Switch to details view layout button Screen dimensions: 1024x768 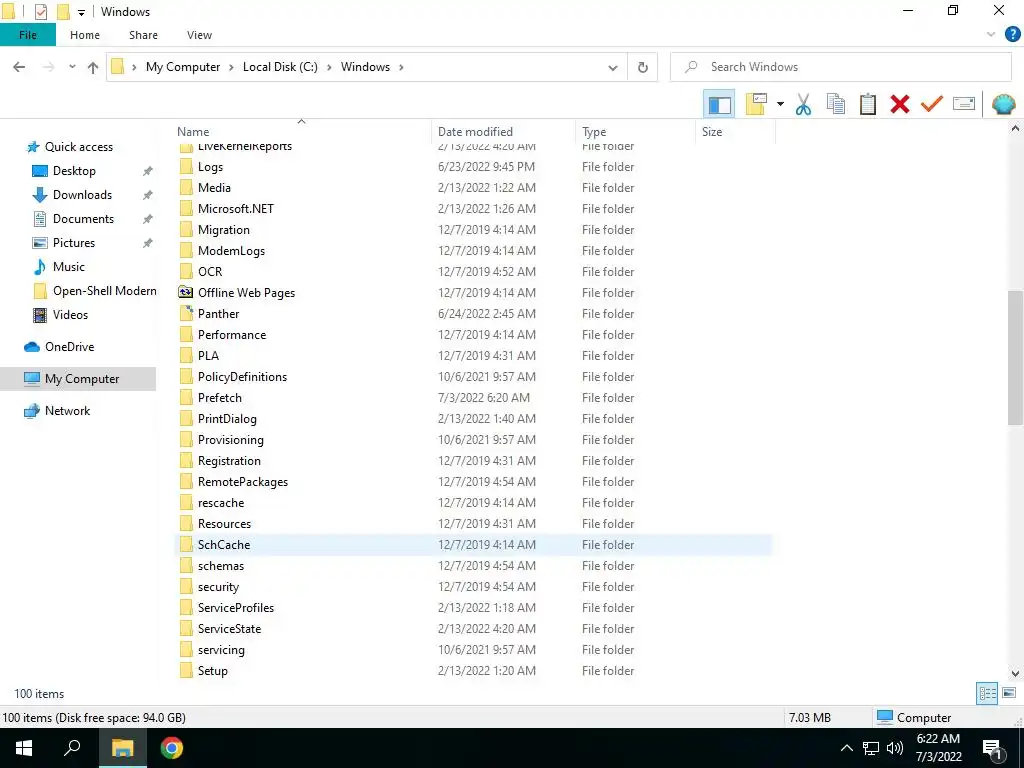point(987,694)
